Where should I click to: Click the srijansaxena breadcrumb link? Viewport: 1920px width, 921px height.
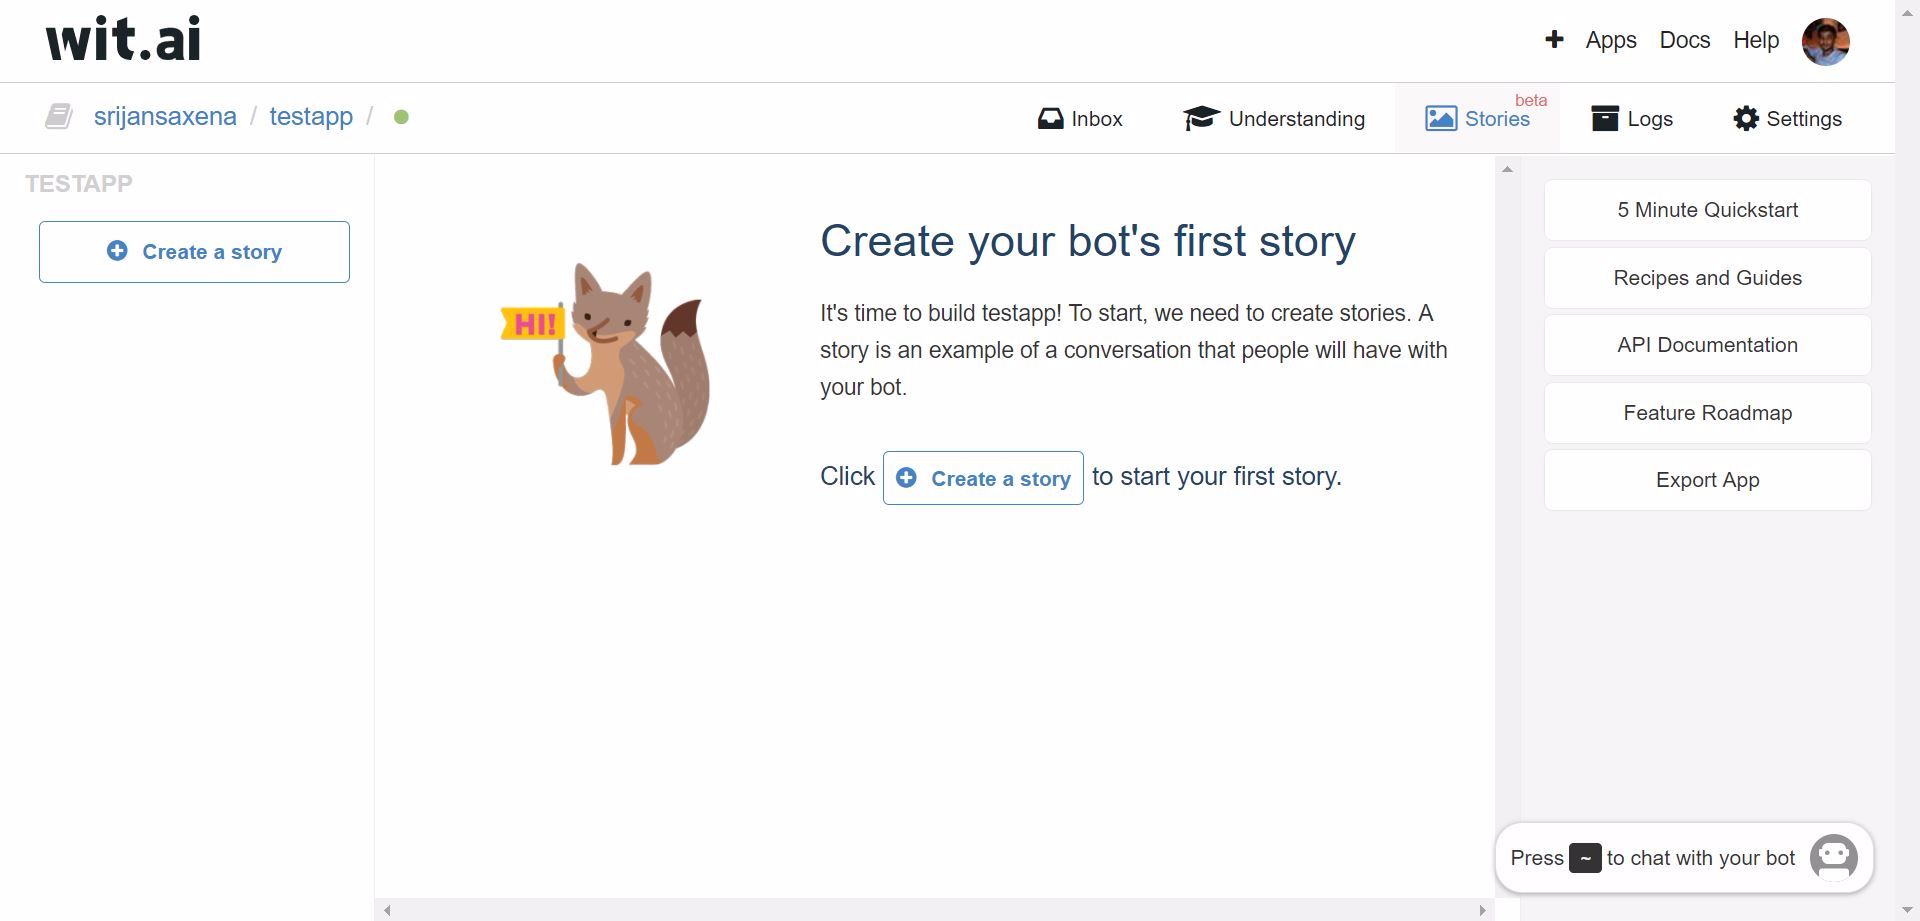click(x=165, y=117)
